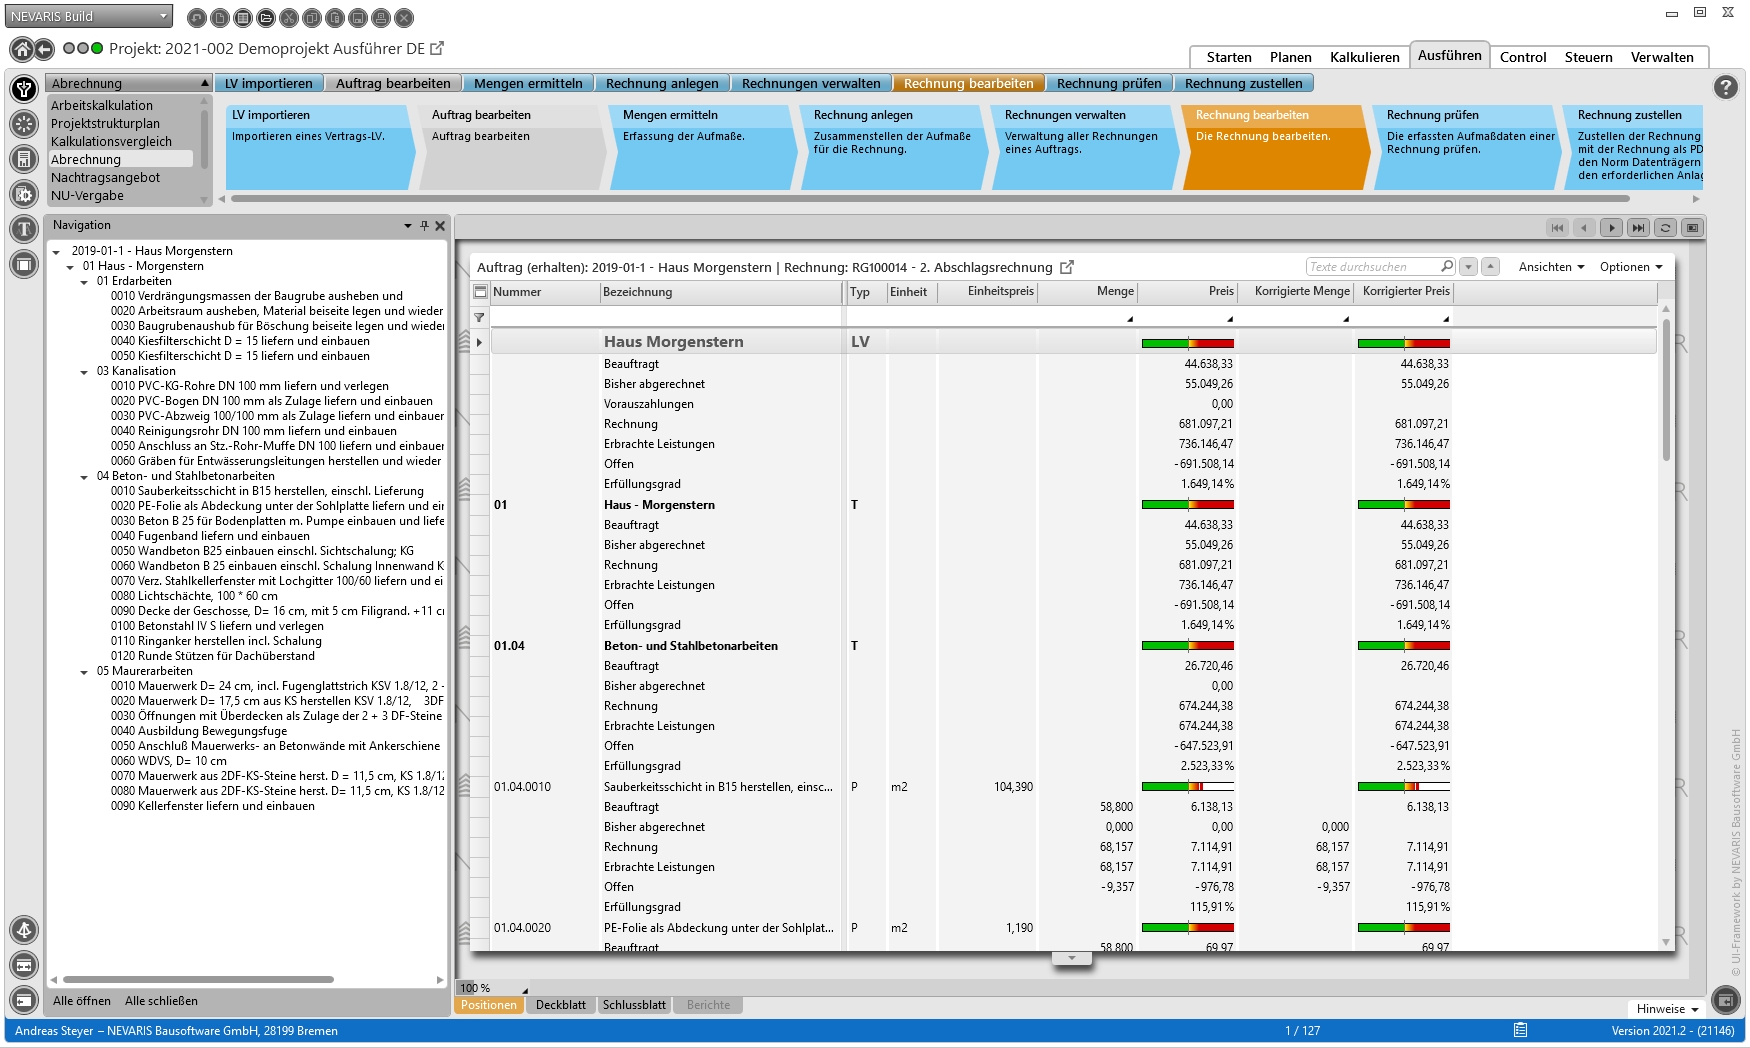Click the new document icon

[x=220, y=18]
